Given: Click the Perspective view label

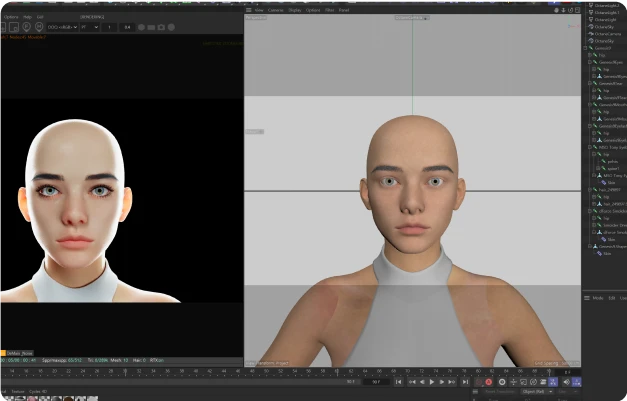Looking at the screenshot, I should click(256, 18).
